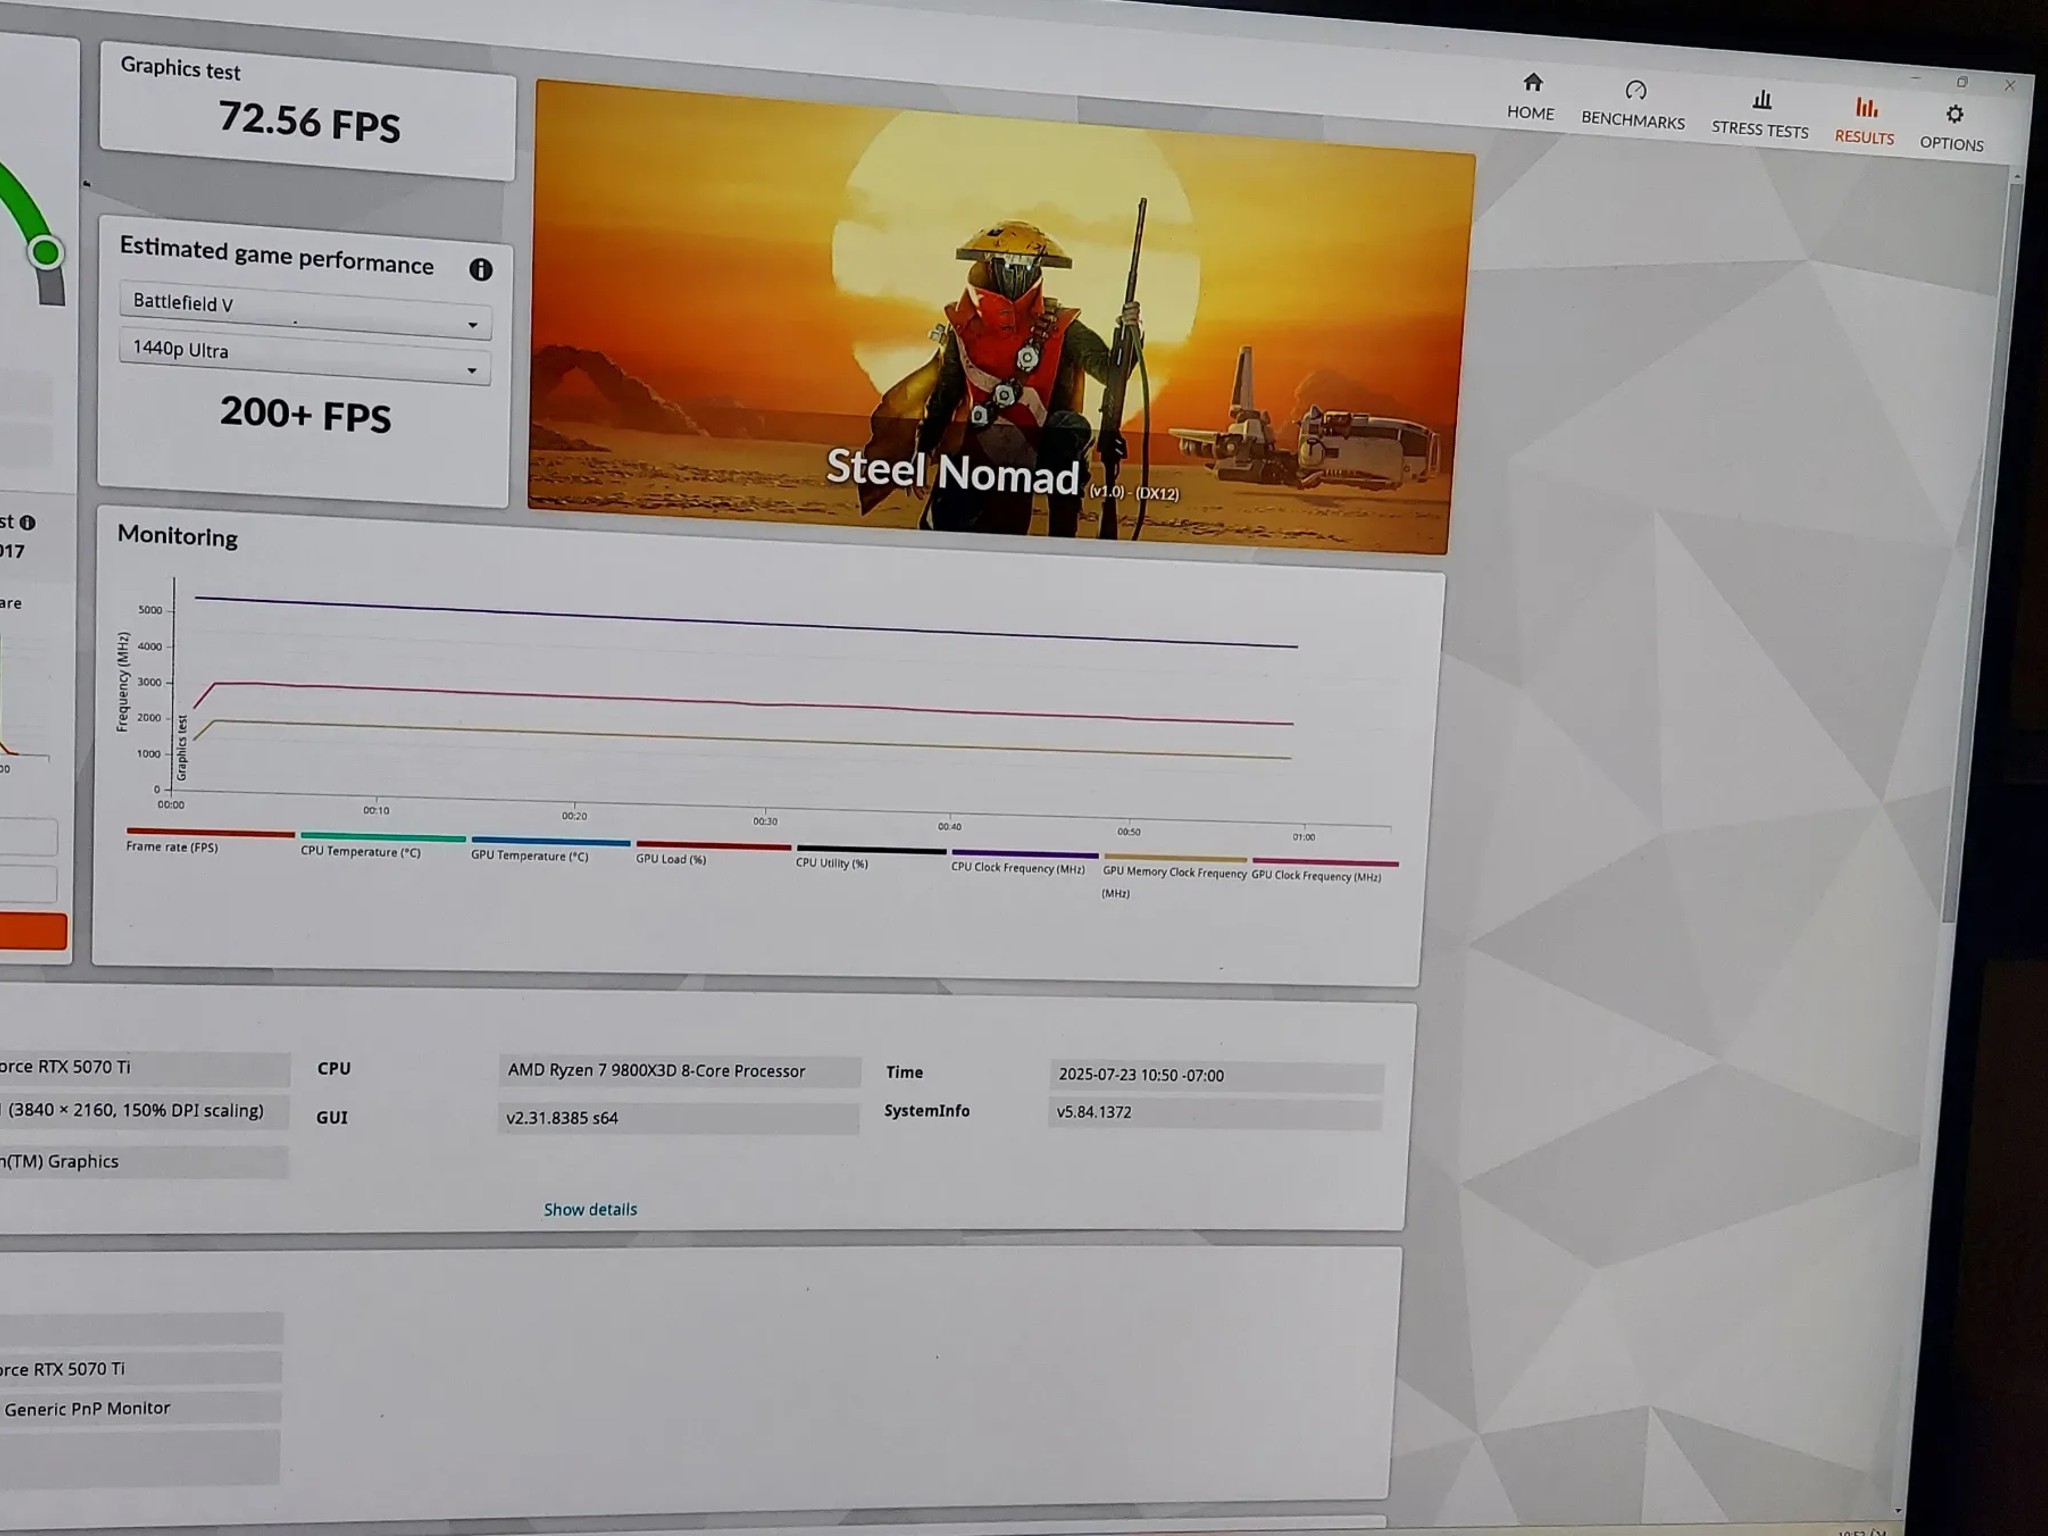Toggle CPU Clock Frequency (MHz) legend series
This screenshot has height=1536, width=2048.
pos(1017,867)
